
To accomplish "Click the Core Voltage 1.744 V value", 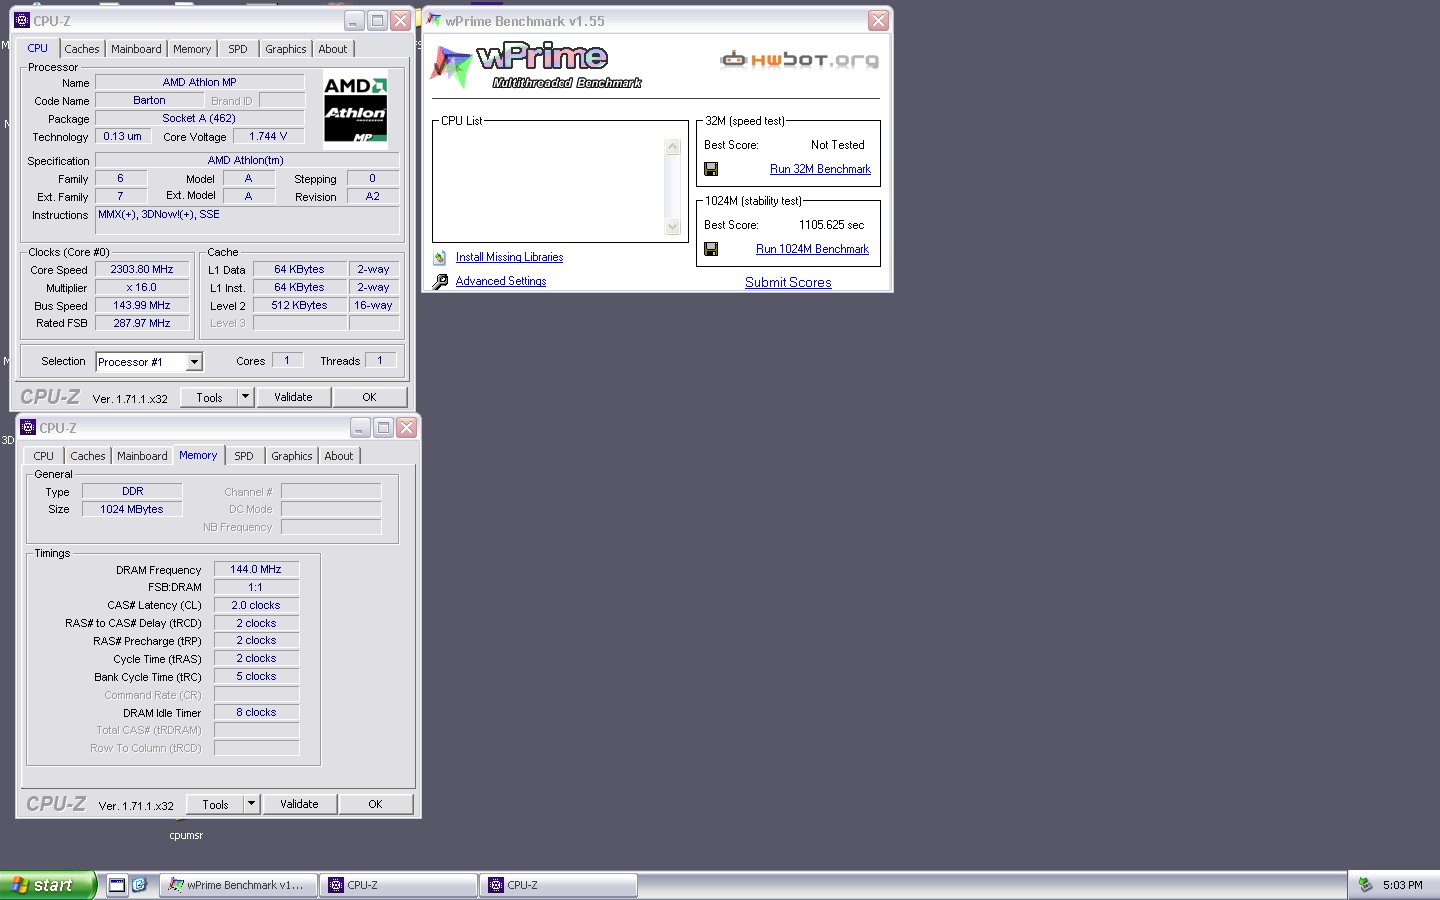I will [x=268, y=136].
